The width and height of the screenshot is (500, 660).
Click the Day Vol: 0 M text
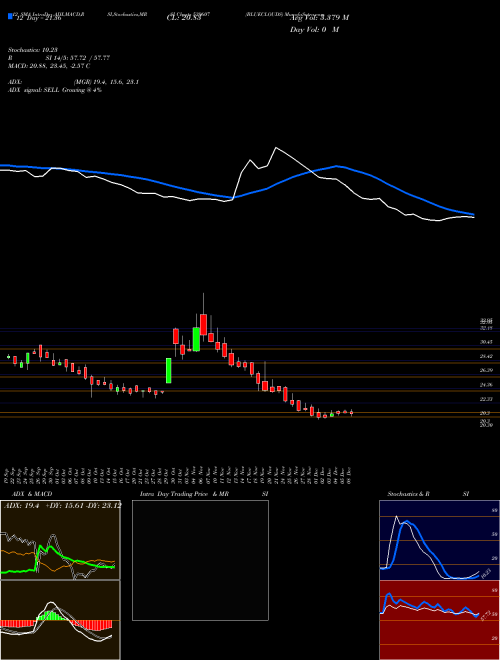click(x=314, y=30)
